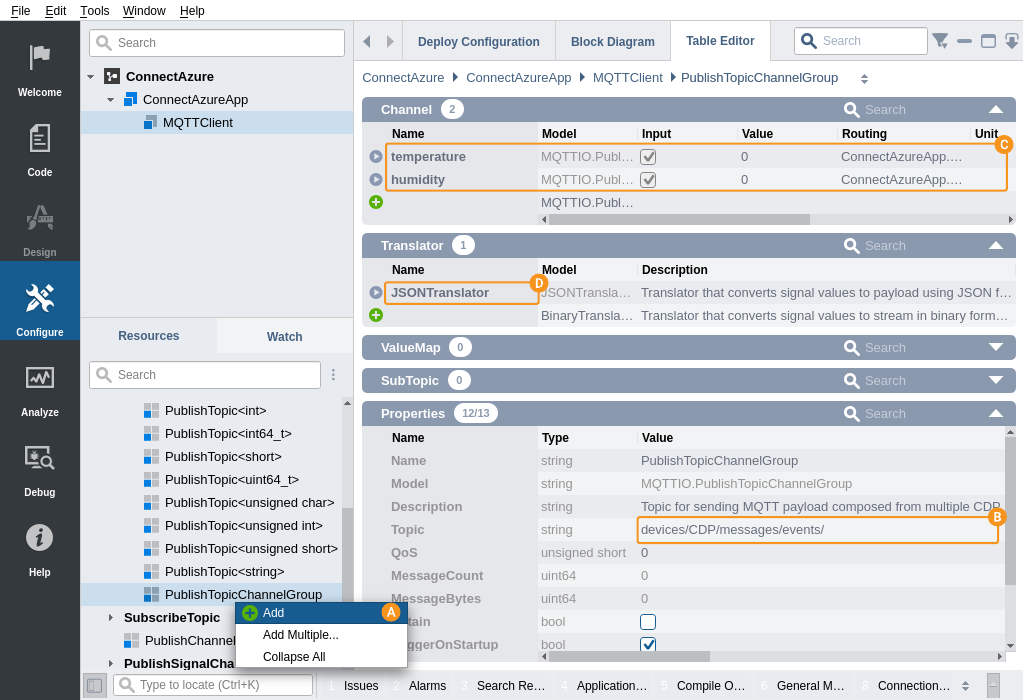Switch to the Block Diagram tab

[x=612, y=42]
